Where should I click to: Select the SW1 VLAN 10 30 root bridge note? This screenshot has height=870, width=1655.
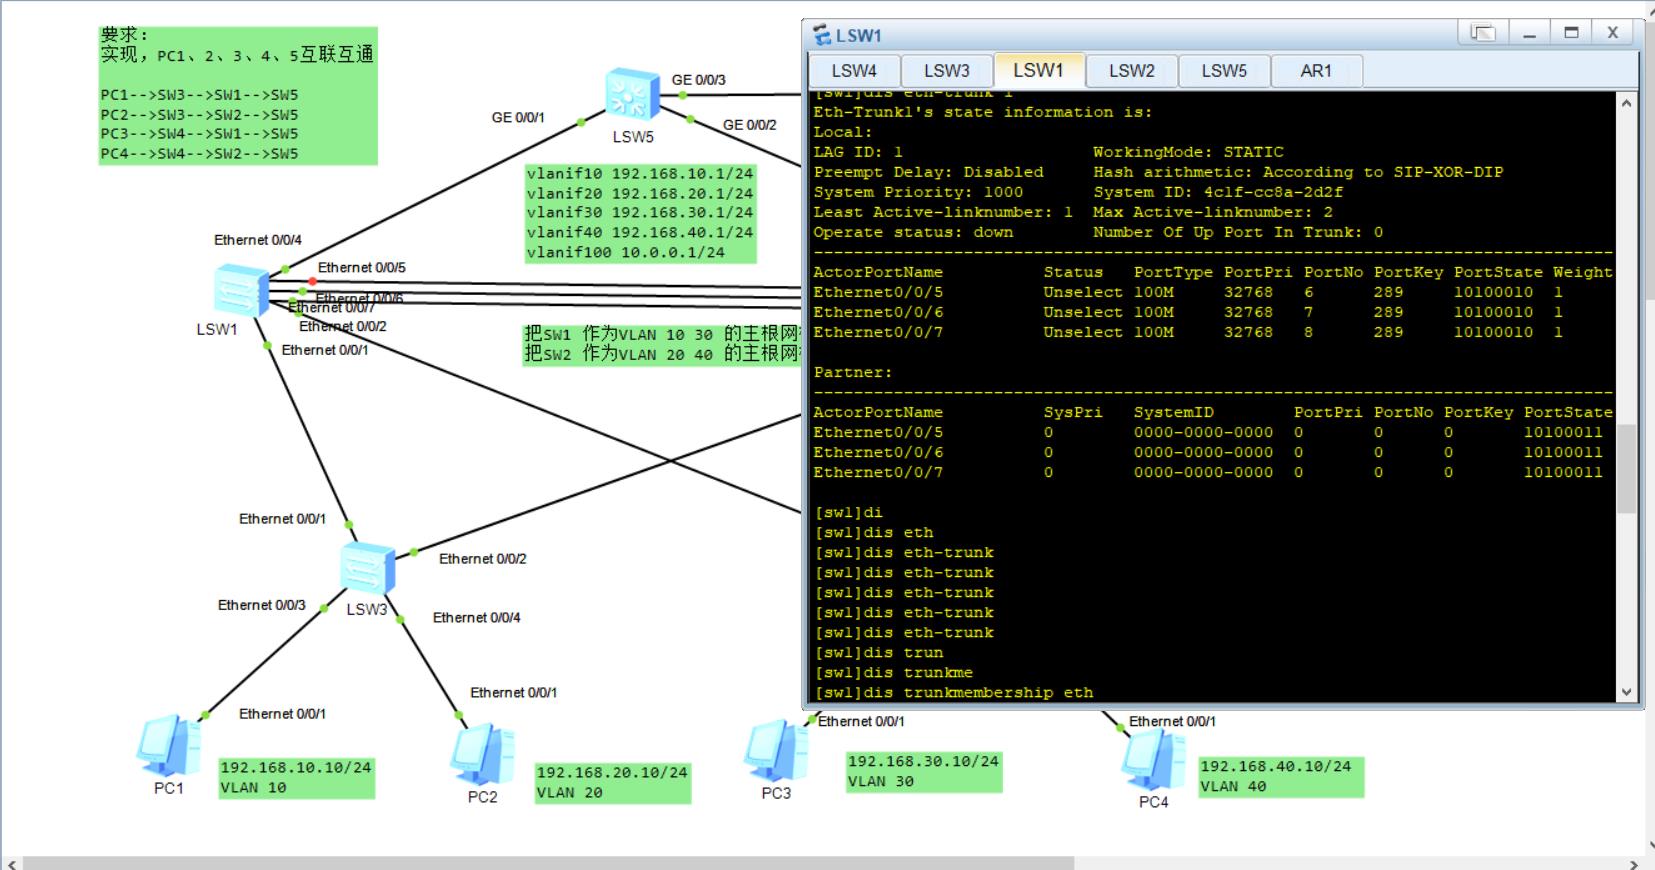[662, 344]
